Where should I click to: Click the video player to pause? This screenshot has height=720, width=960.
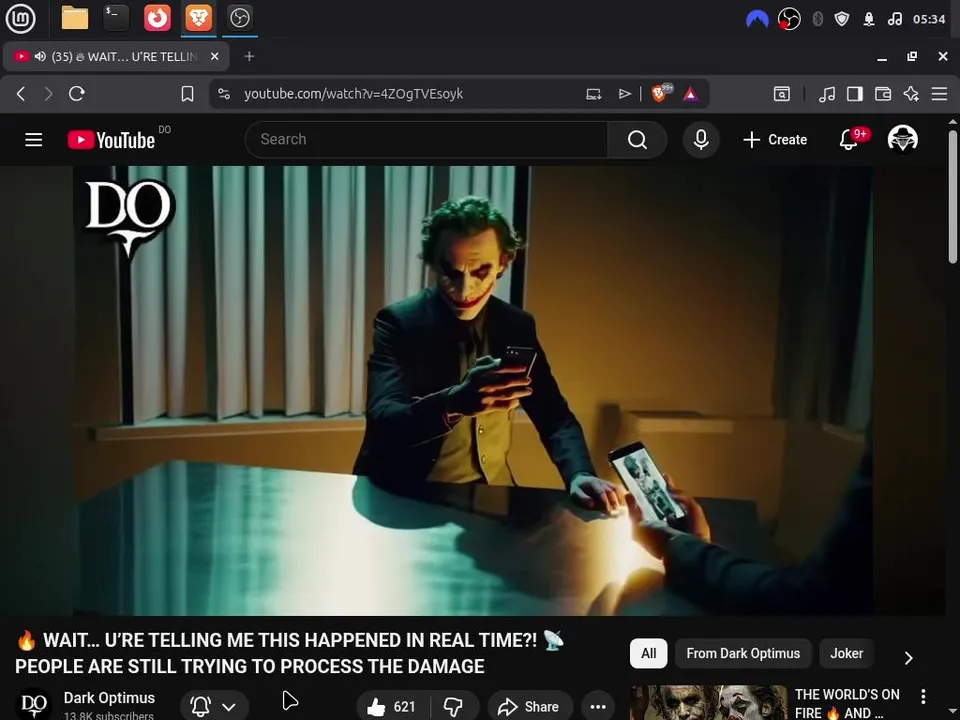pos(473,391)
